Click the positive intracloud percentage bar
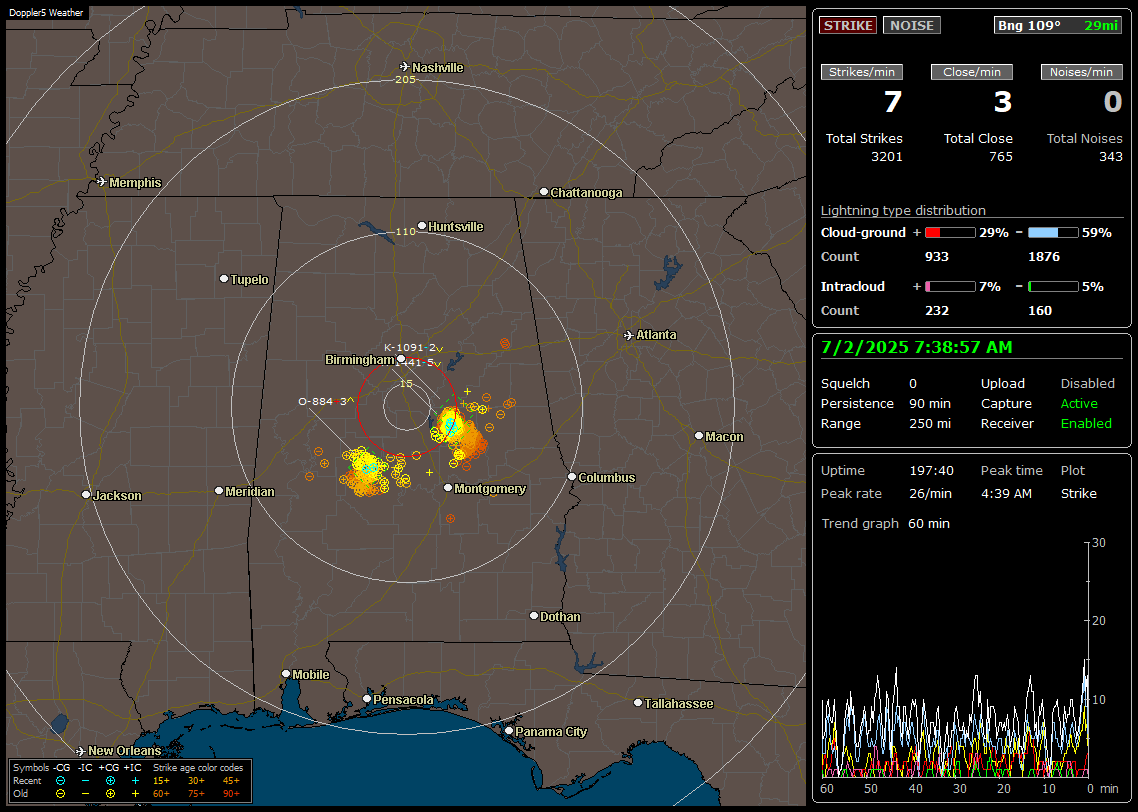This screenshot has width=1138, height=812. [x=950, y=287]
